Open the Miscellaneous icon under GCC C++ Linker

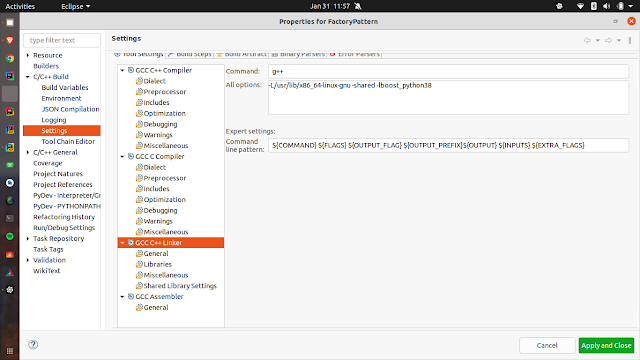click(139, 275)
